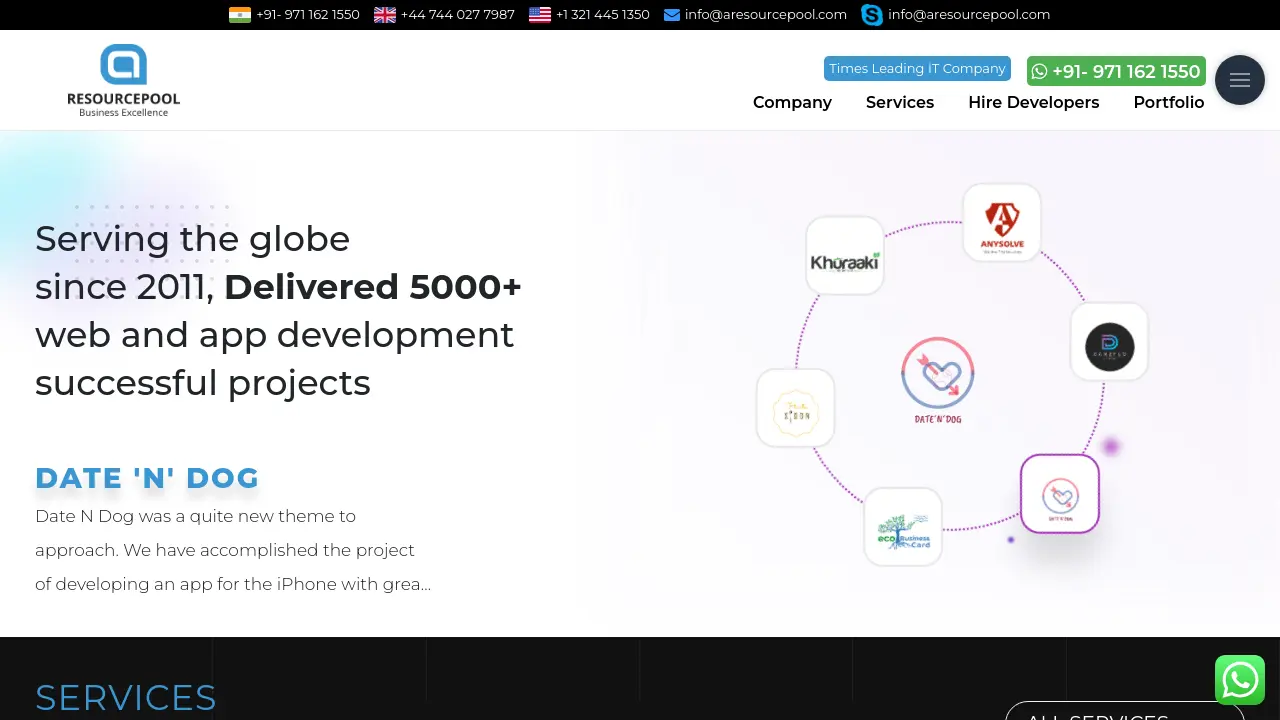This screenshot has width=1280, height=720.
Task: Open the Hire Developers menu
Action: (1034, 102)
